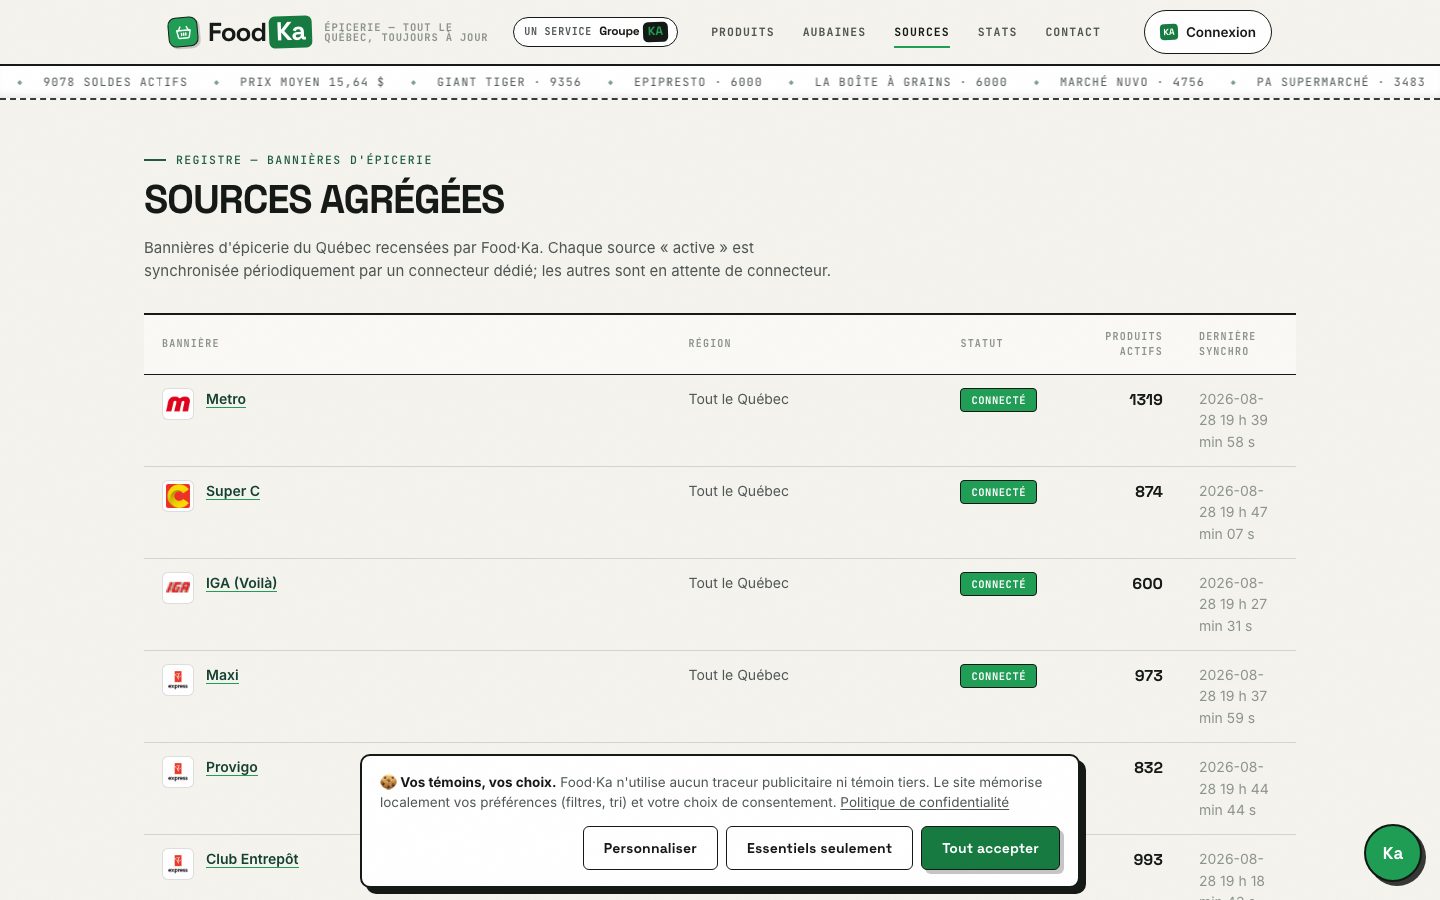Click the Connecté badge in the Maxi row
The height and width of the screenshot is (900, 1440).
[x=998, y=676]
